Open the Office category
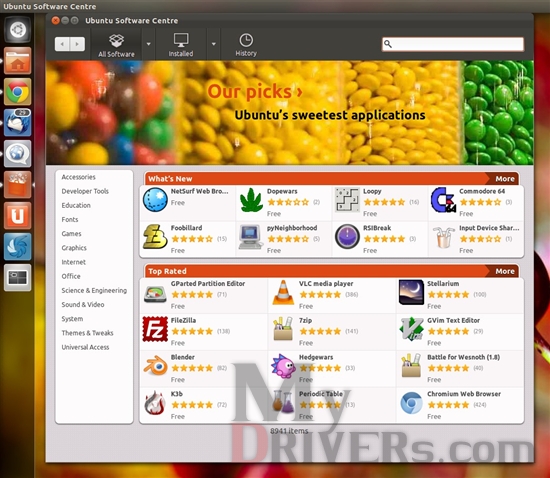 point(71,276)
